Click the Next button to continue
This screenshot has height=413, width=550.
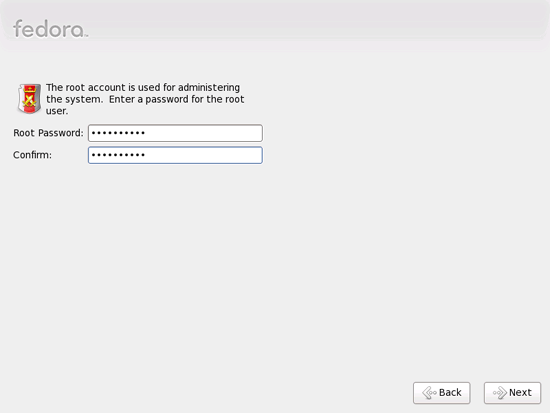tap(512, 393)
